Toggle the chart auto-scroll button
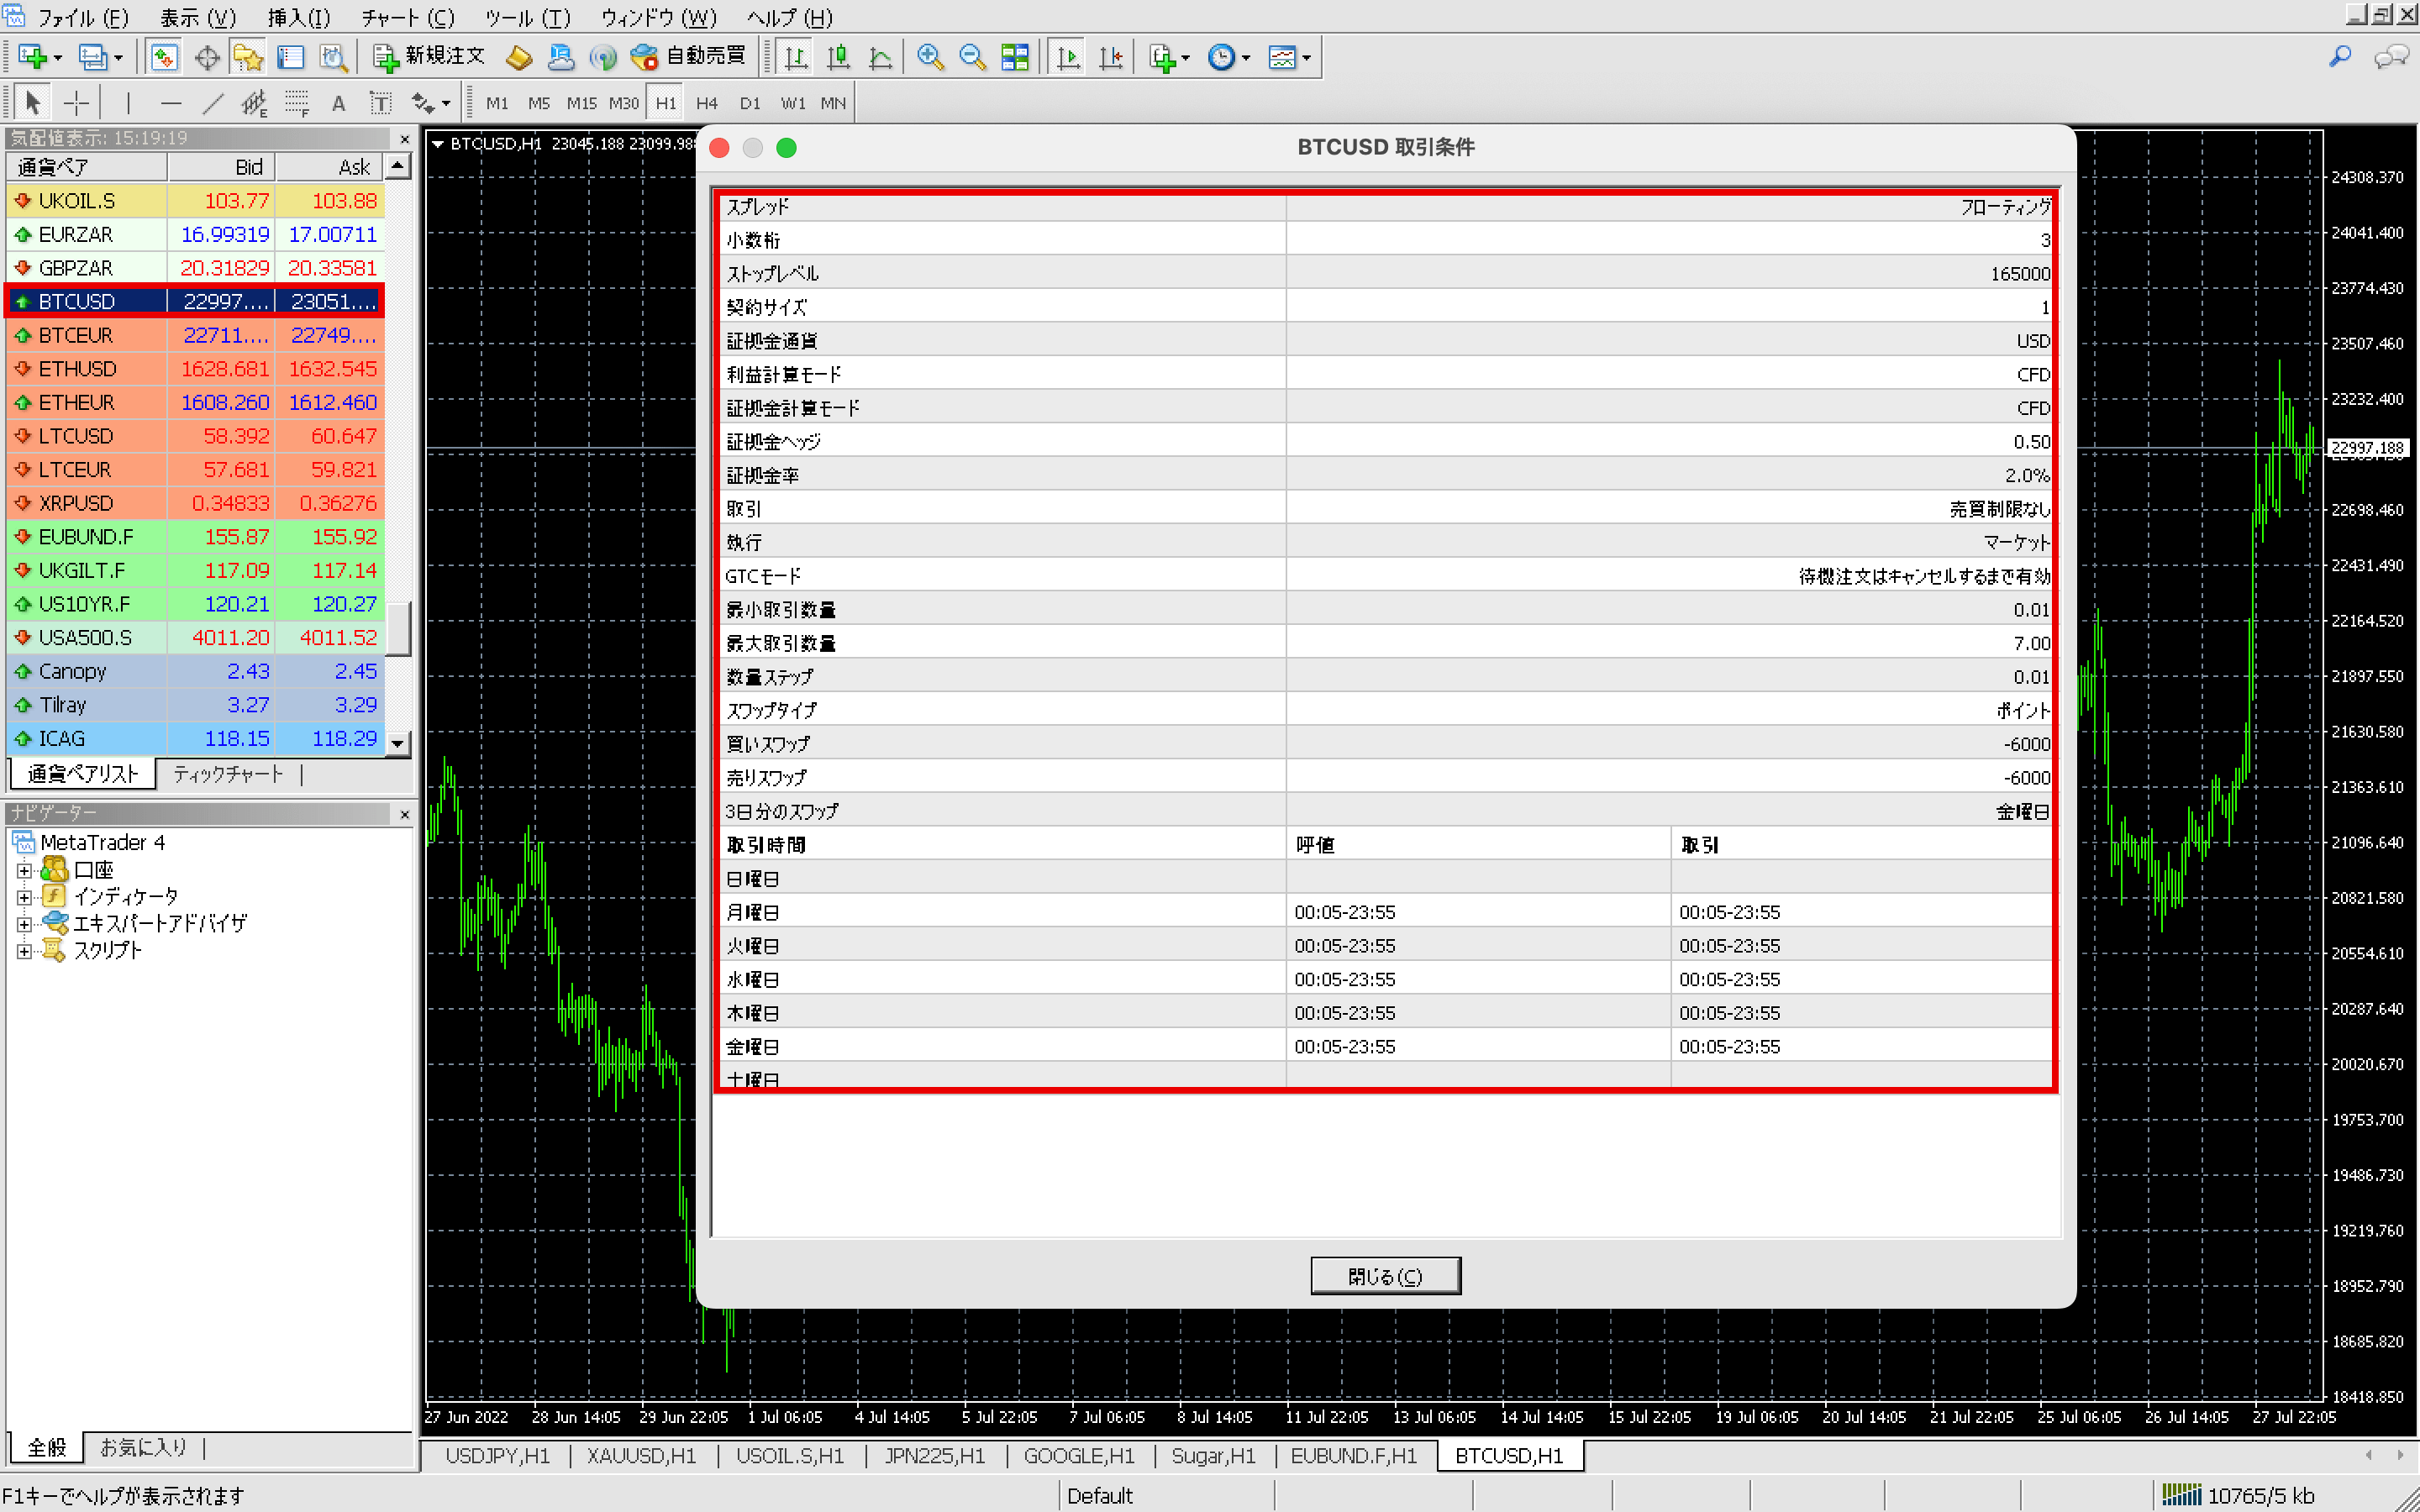Screen dimensions: 2420x1512 pyautogui.click(x=1068, y=57)
